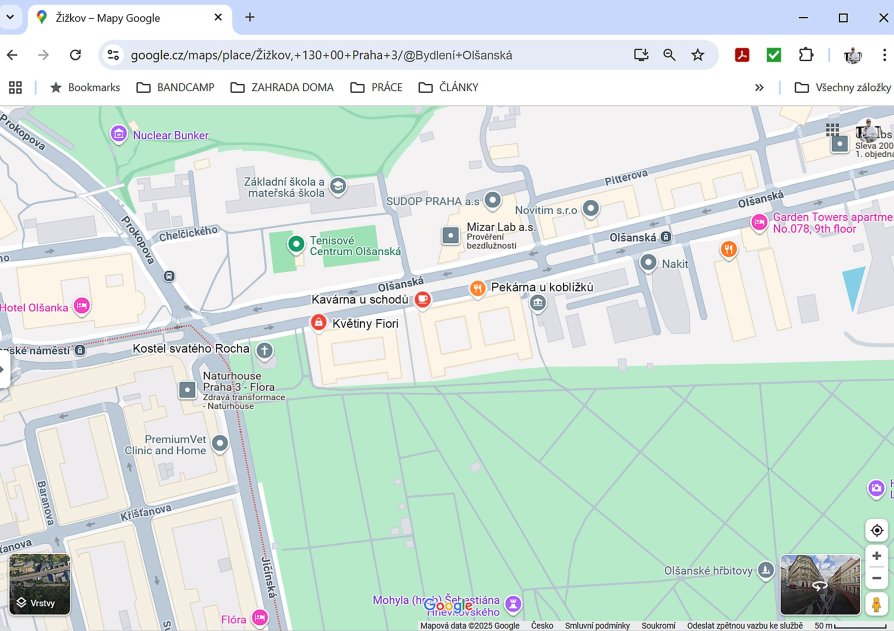Open the Google apps grid
The image size is (894, 631).
click(832, 129)
